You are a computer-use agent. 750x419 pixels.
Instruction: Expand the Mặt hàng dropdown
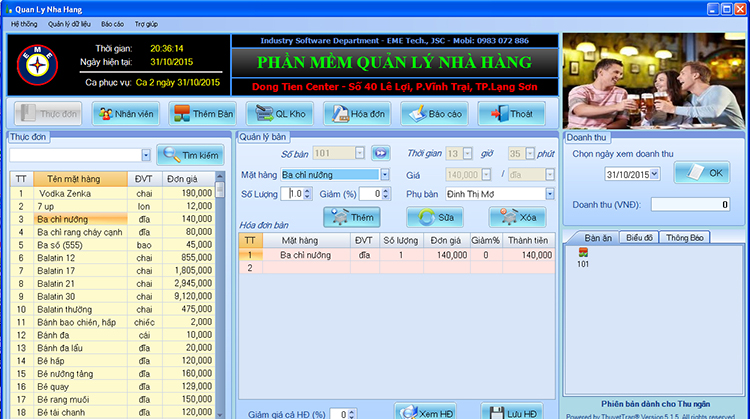pyautogui.click(x=386, y=174)
